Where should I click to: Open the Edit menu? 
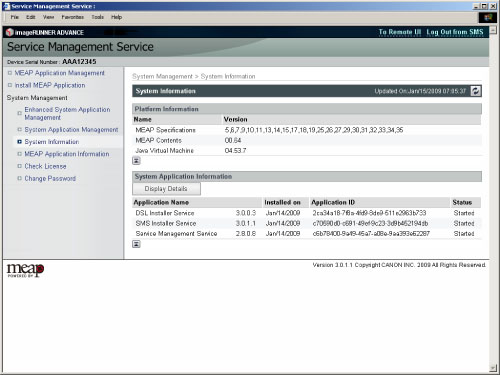(31, 17)
